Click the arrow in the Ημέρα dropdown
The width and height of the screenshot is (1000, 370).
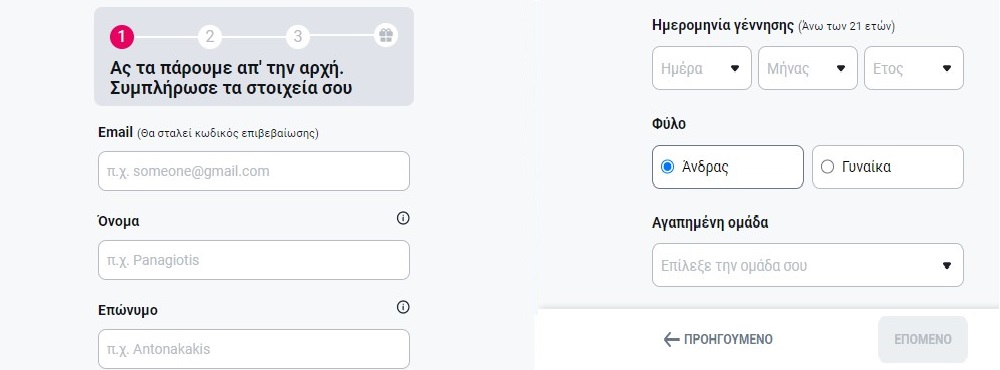click(x=735, y=68)
